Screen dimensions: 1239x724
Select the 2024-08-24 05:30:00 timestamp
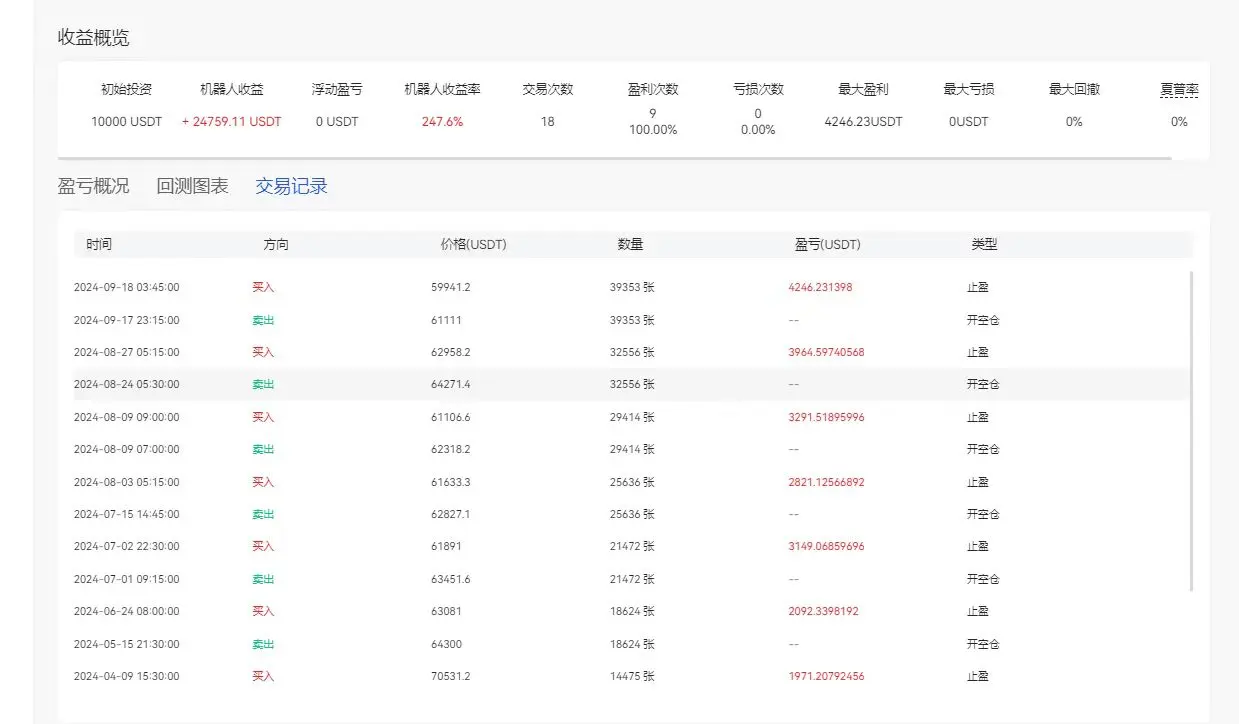tap(127, 384)
